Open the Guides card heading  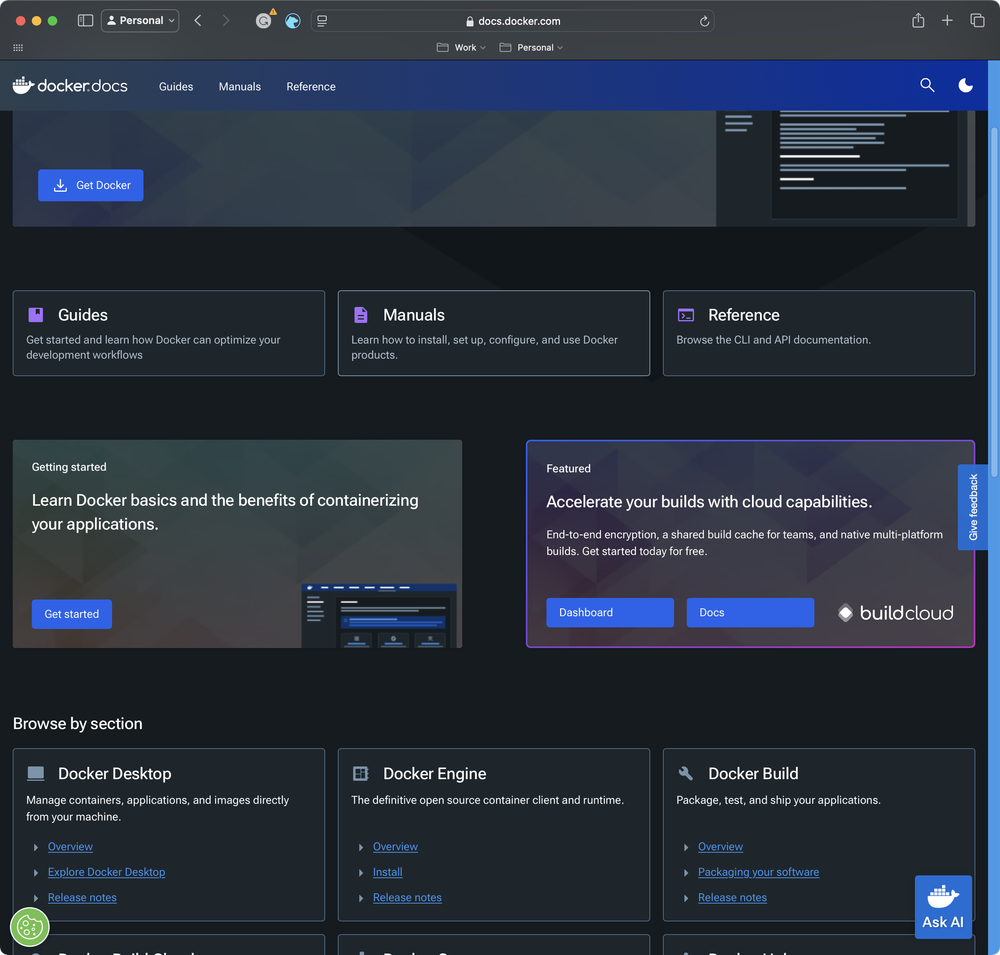click(x=83, y=315)
